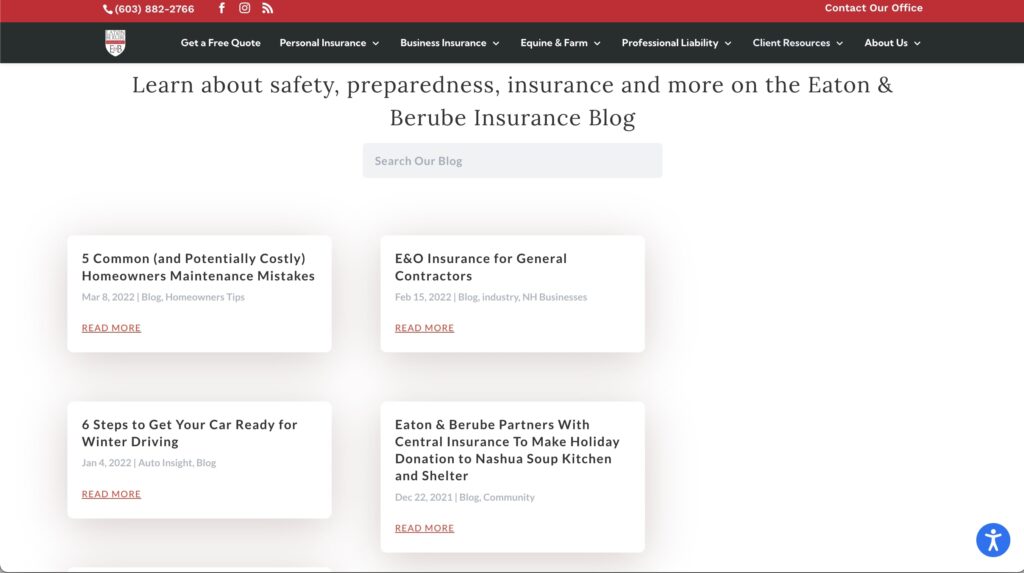
Task: Expand the Business Insurance menu
Action: [x=449, y=43]
